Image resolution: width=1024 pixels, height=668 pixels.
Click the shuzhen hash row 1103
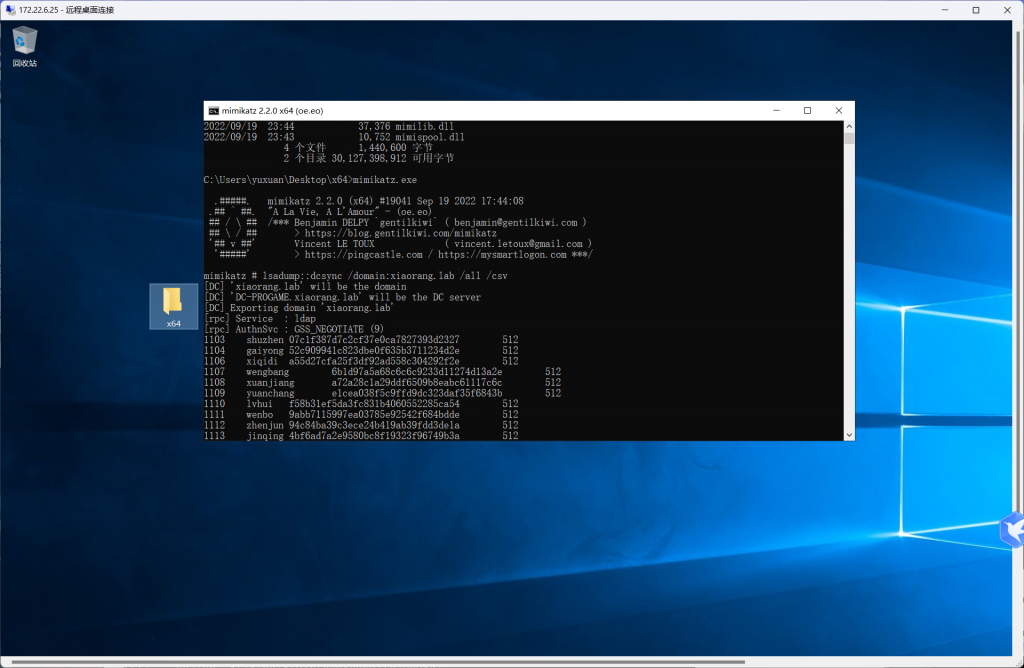coord(361,340)
